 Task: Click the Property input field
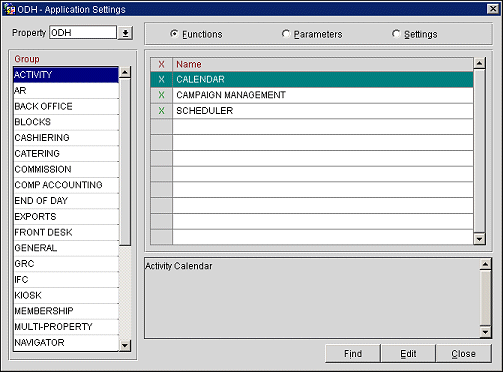83,33
